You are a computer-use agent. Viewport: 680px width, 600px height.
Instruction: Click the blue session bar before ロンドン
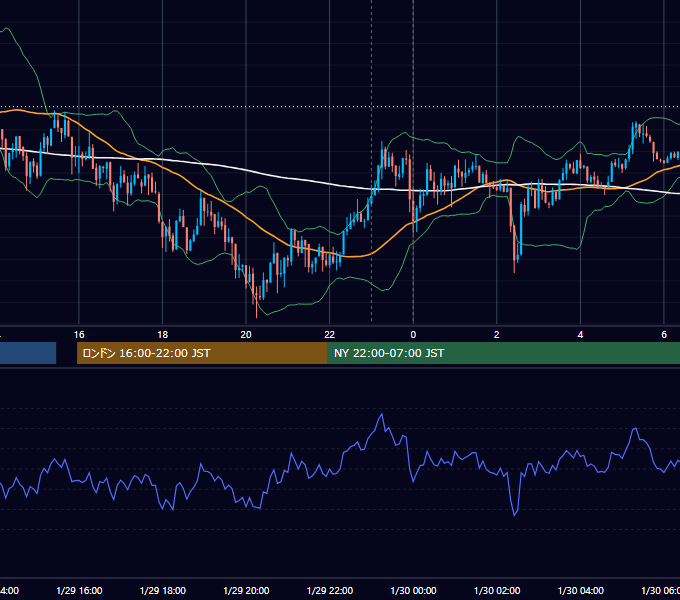28,353
